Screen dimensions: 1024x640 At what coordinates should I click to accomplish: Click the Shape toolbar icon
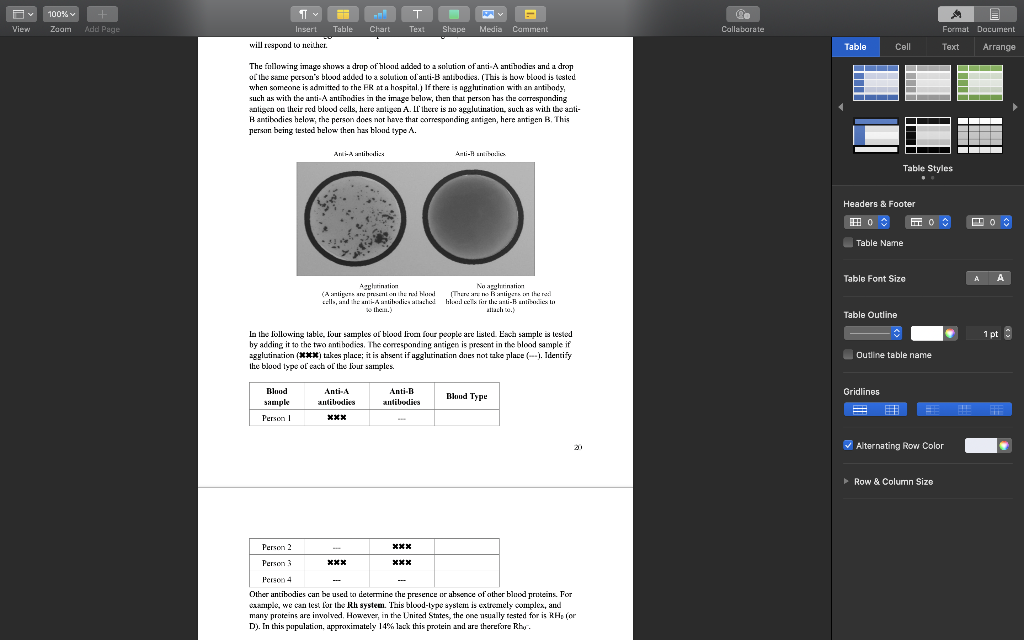click(453, 13)
